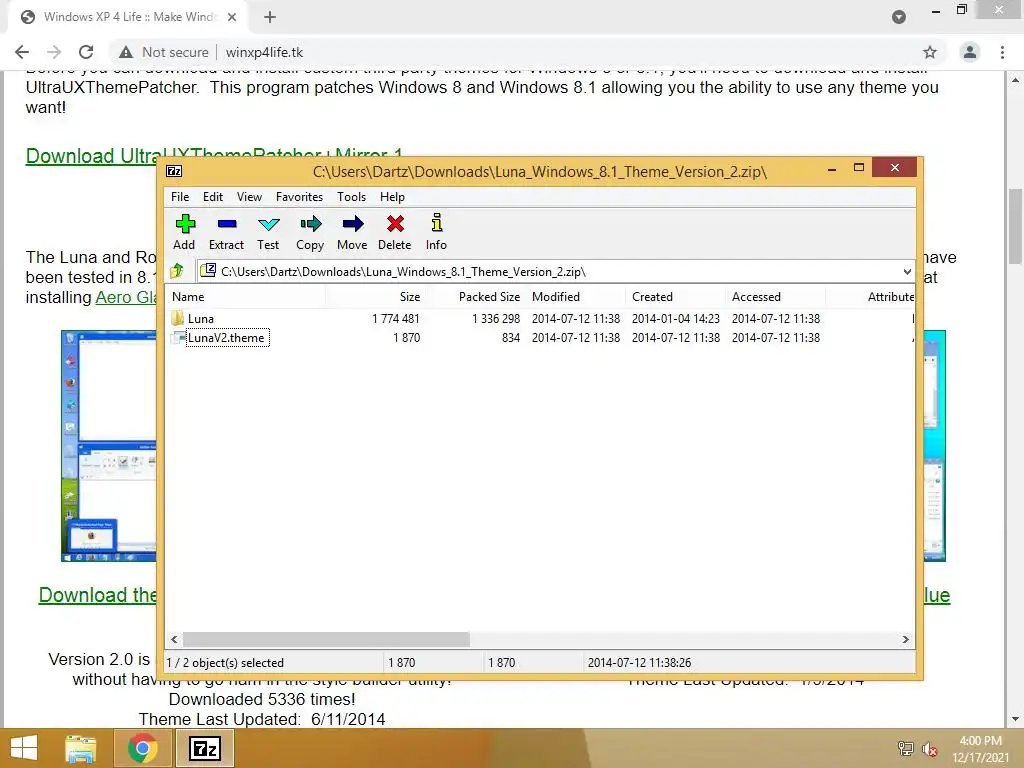The width and height of the screenshot is (1024, 768).
Task: Click the Not secure warning icon
Action: click(126, 52)
